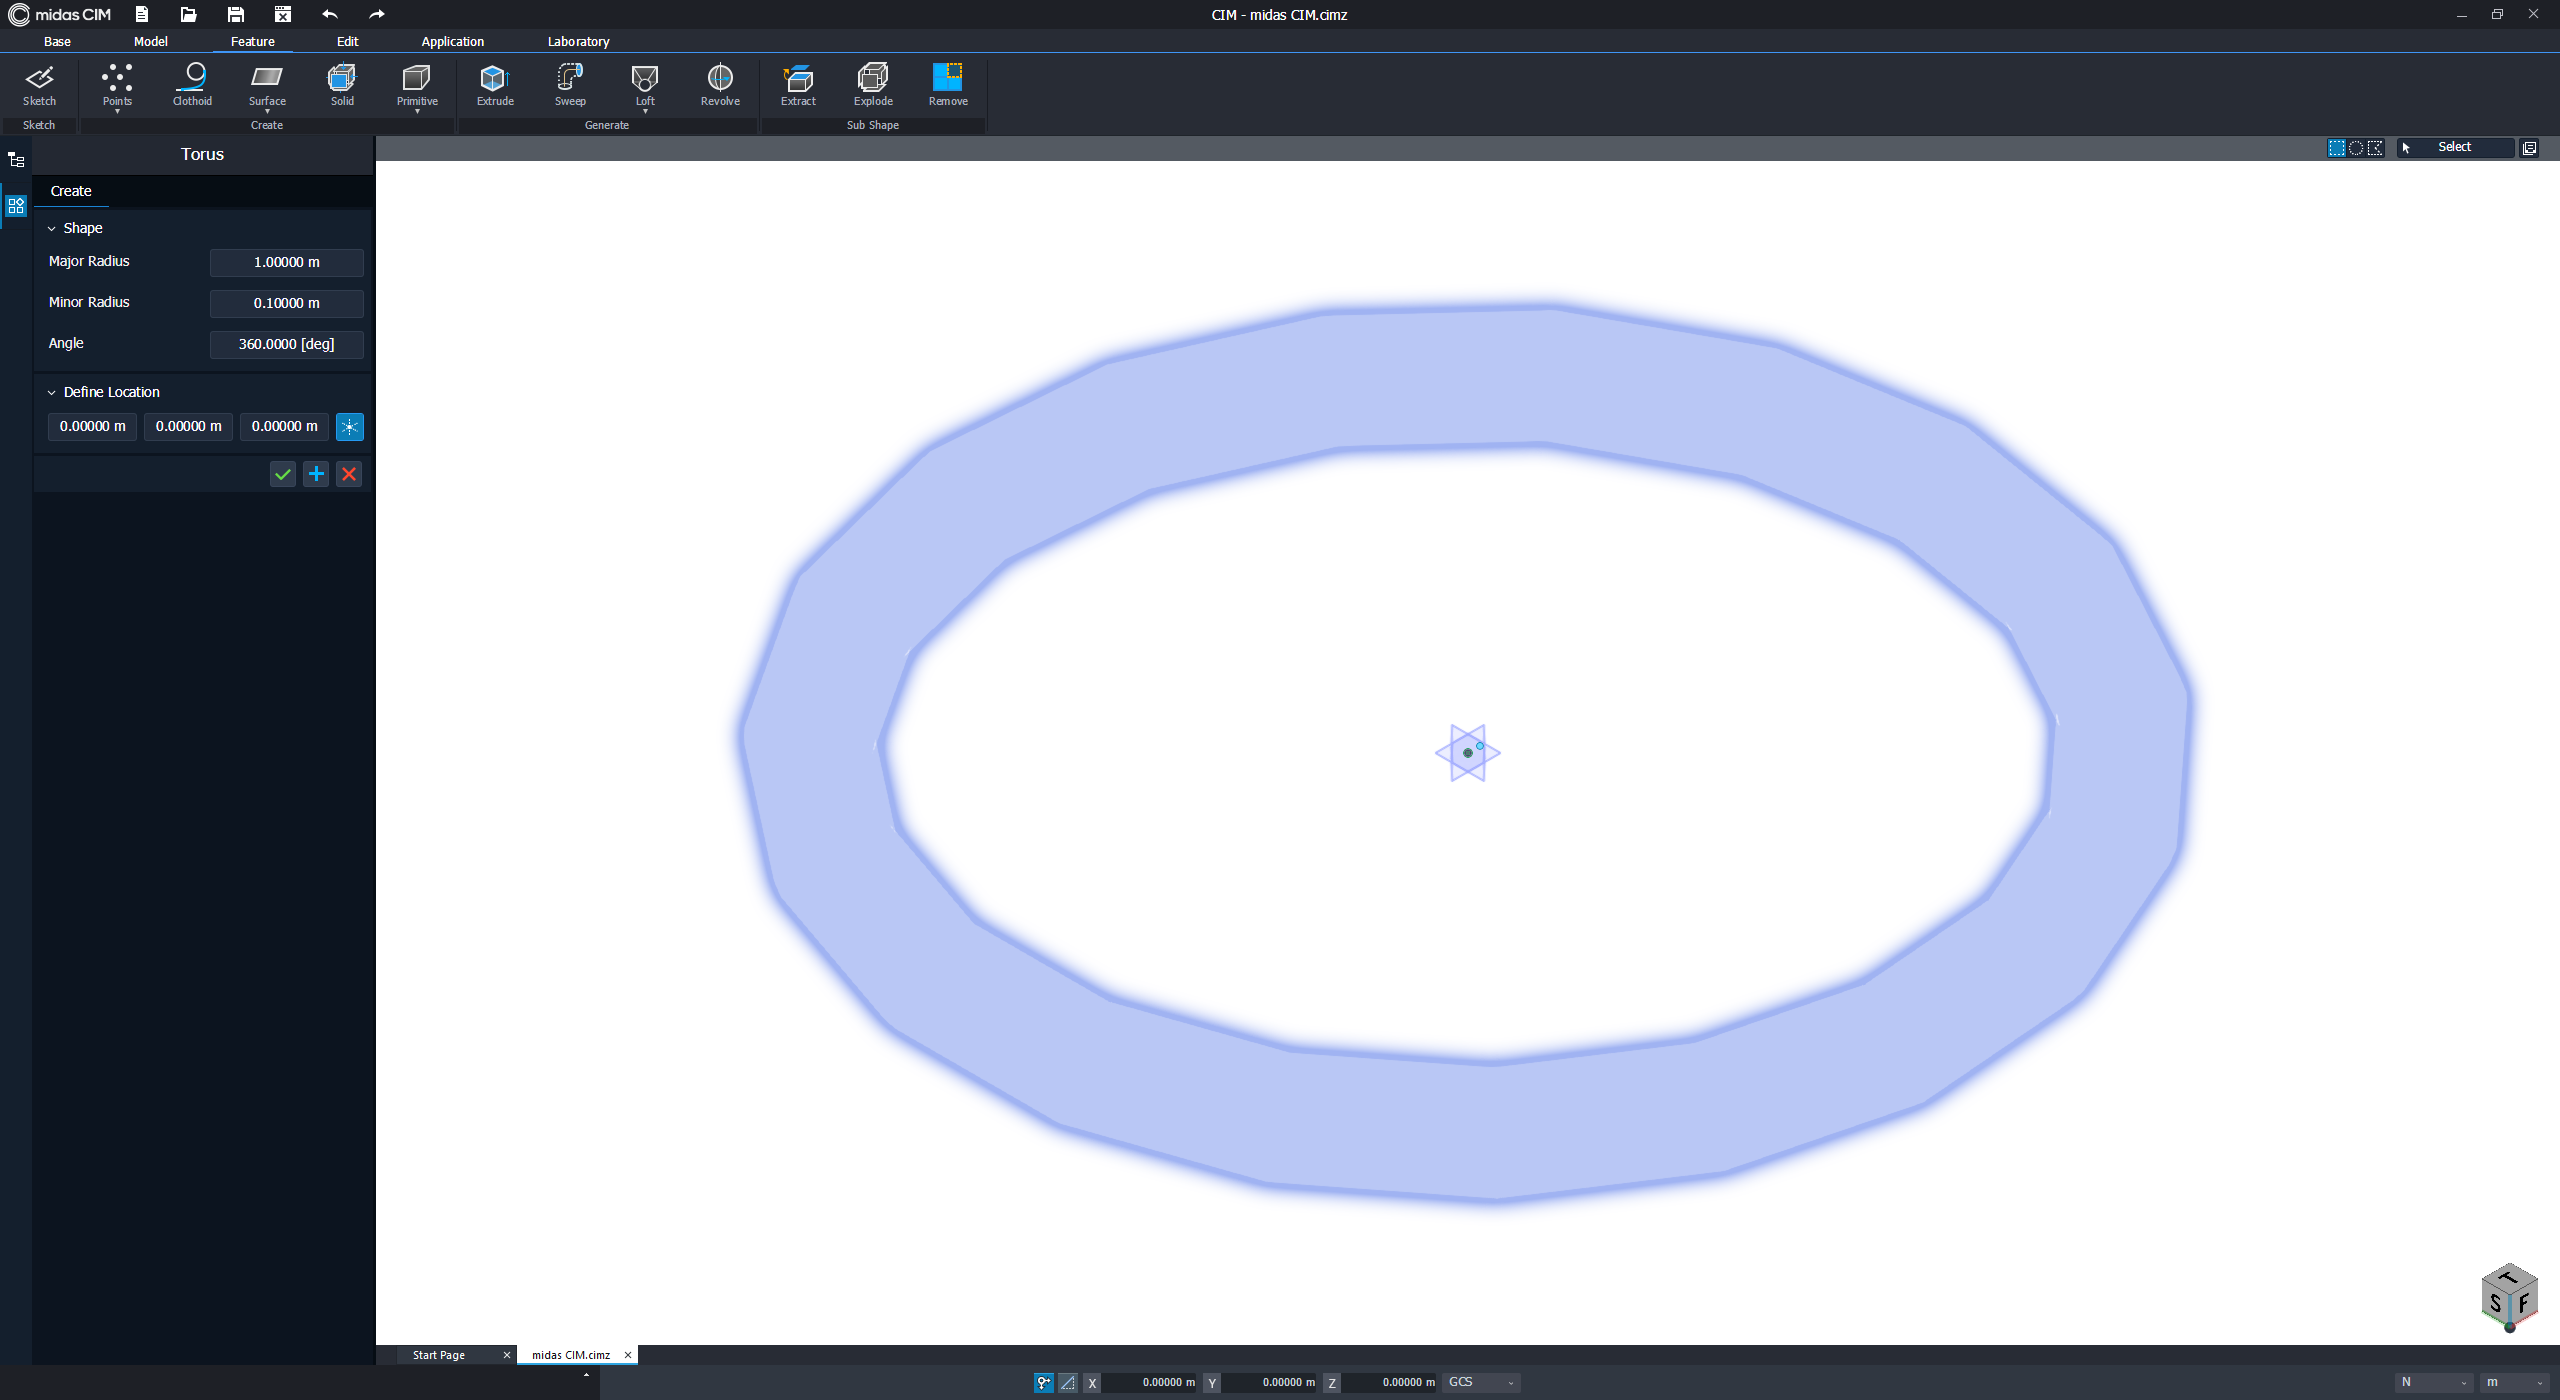Click the Sweep tool icon

pyautogui.click(x=570, y=84)
